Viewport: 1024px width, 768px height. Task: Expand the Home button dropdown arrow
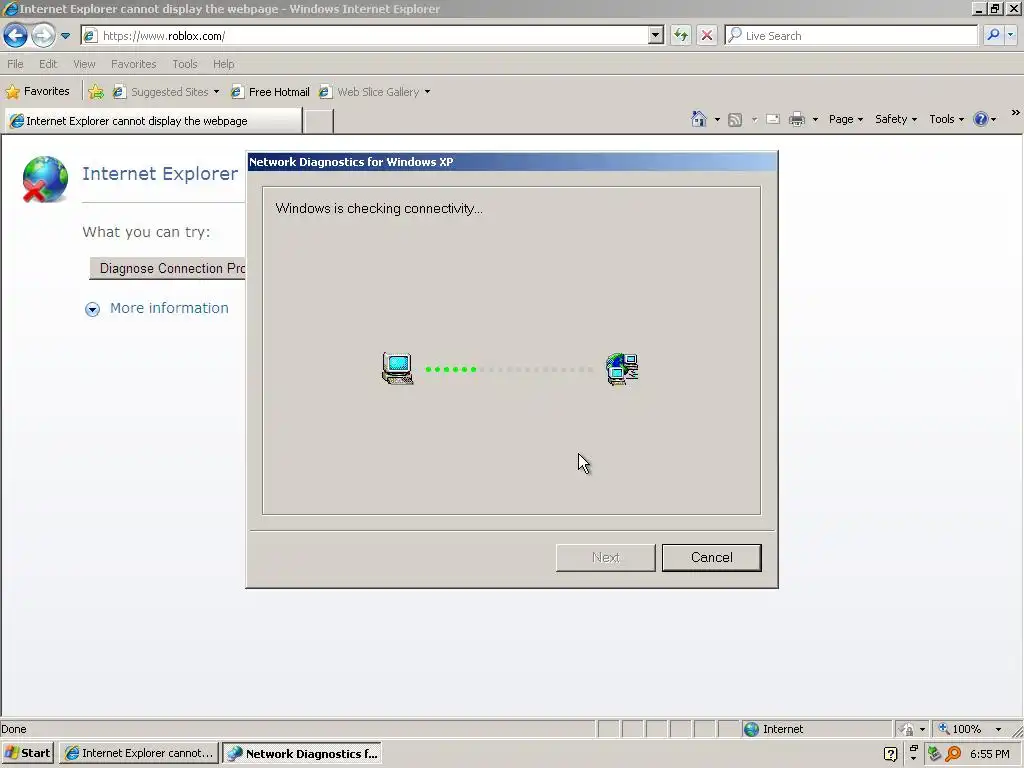coord(717,120)
